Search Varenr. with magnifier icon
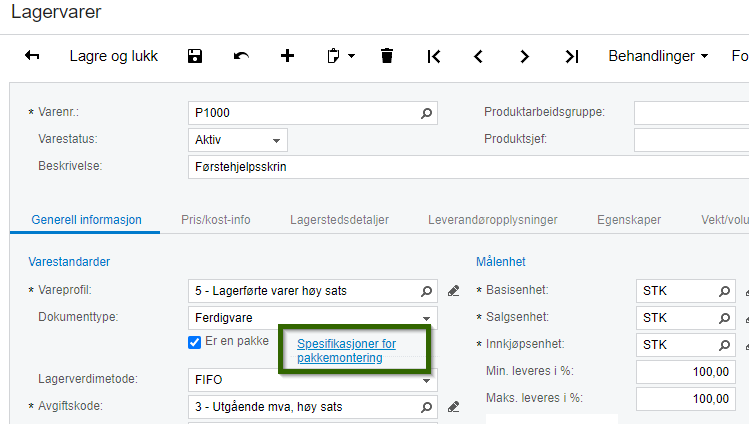The height and width of the screenshot is (424, 749). [x=427, y=113]
